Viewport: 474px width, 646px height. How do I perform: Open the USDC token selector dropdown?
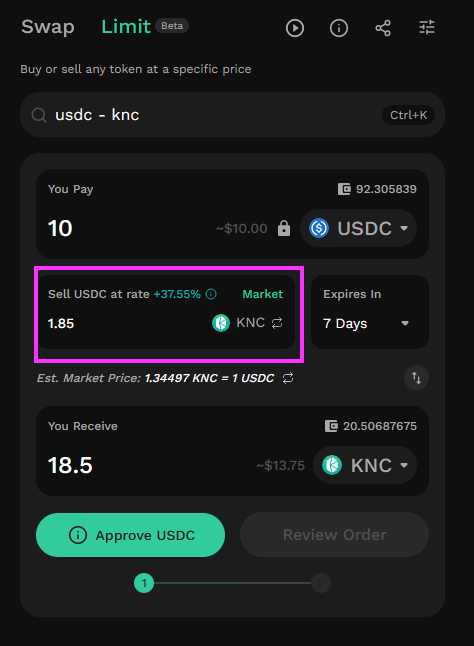359,228
